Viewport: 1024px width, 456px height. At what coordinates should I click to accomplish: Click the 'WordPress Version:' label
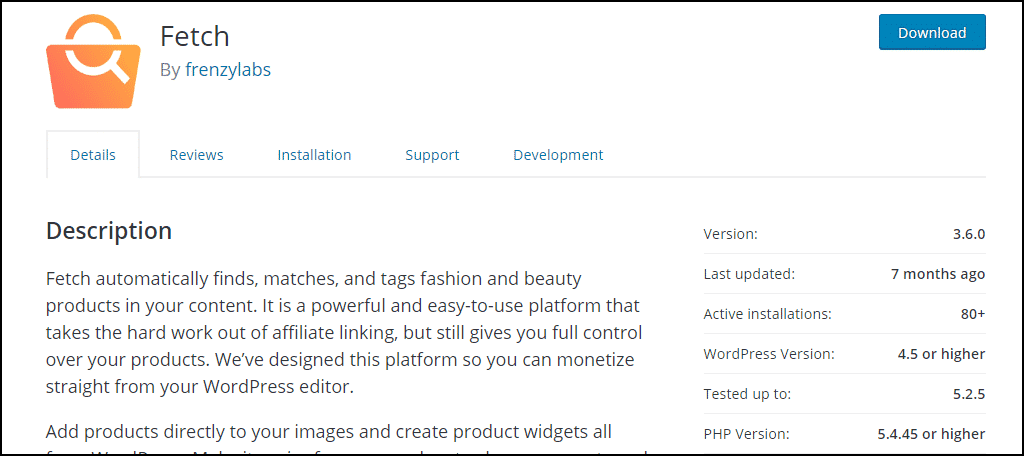769,354
